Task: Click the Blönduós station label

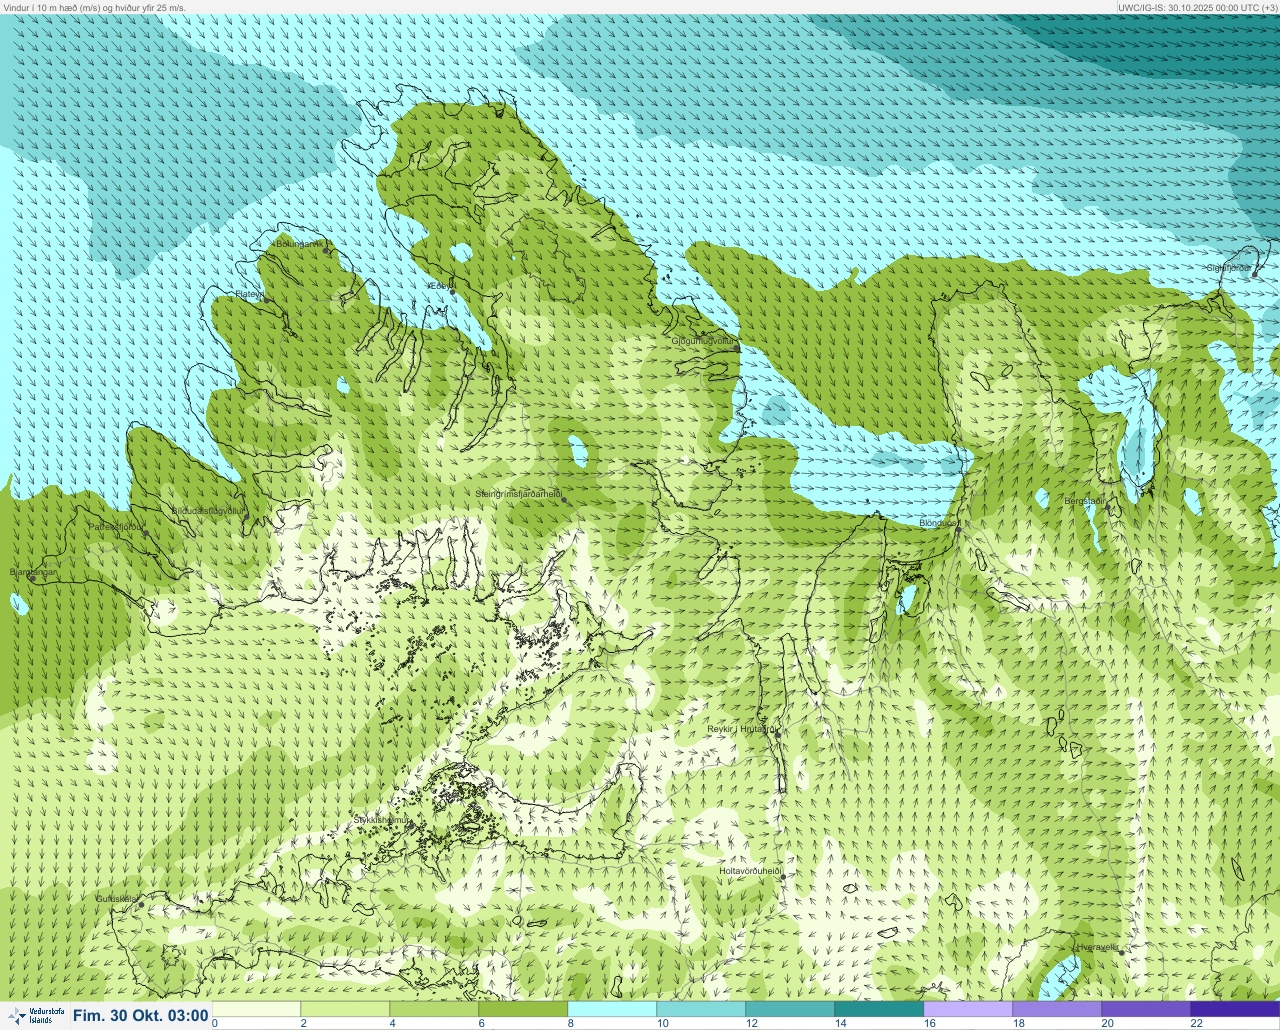Action: [x=938, y=523]
